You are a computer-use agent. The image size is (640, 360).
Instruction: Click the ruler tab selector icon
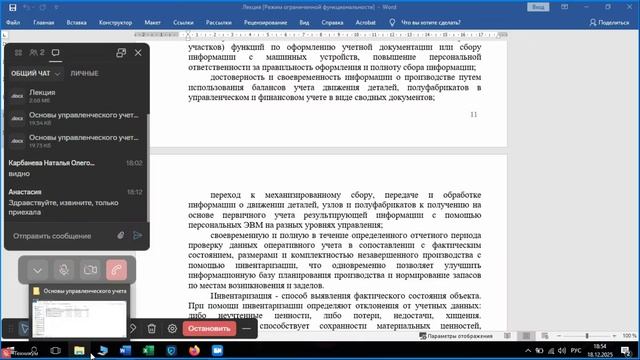[x=4, y=35]
